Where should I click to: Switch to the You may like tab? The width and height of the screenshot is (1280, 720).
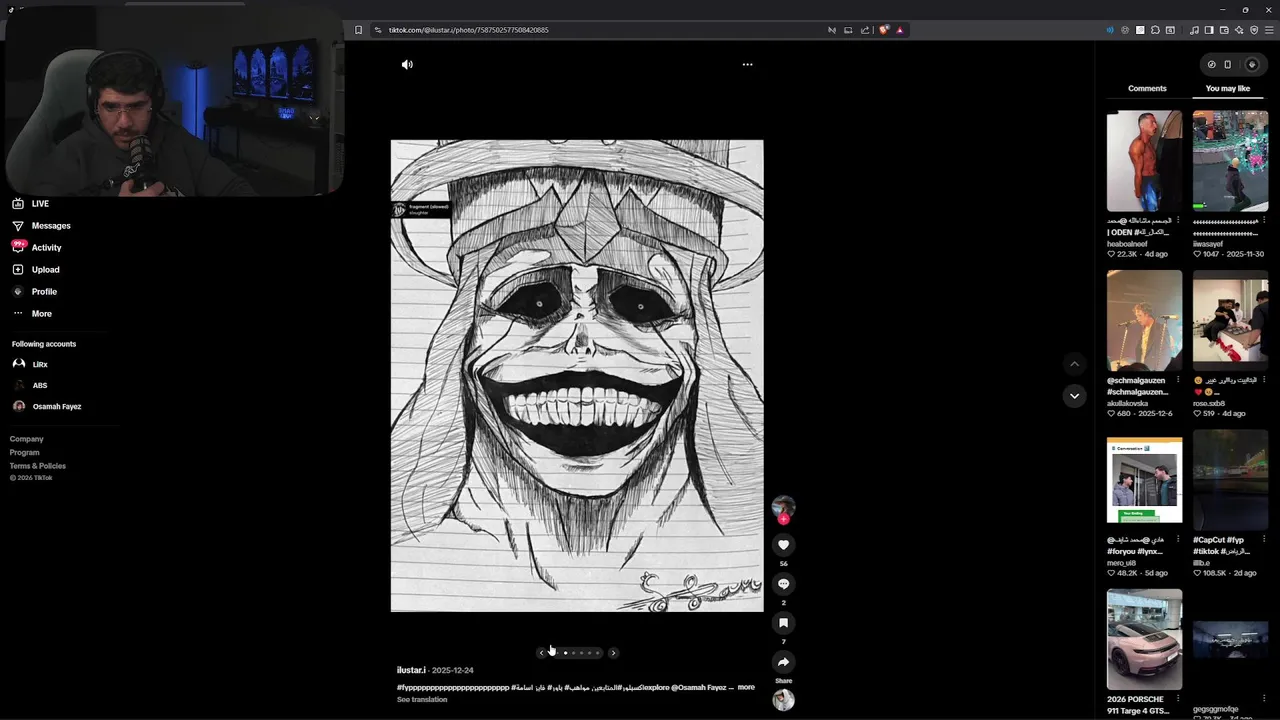pyautogui.click(x=1228, y=88)
